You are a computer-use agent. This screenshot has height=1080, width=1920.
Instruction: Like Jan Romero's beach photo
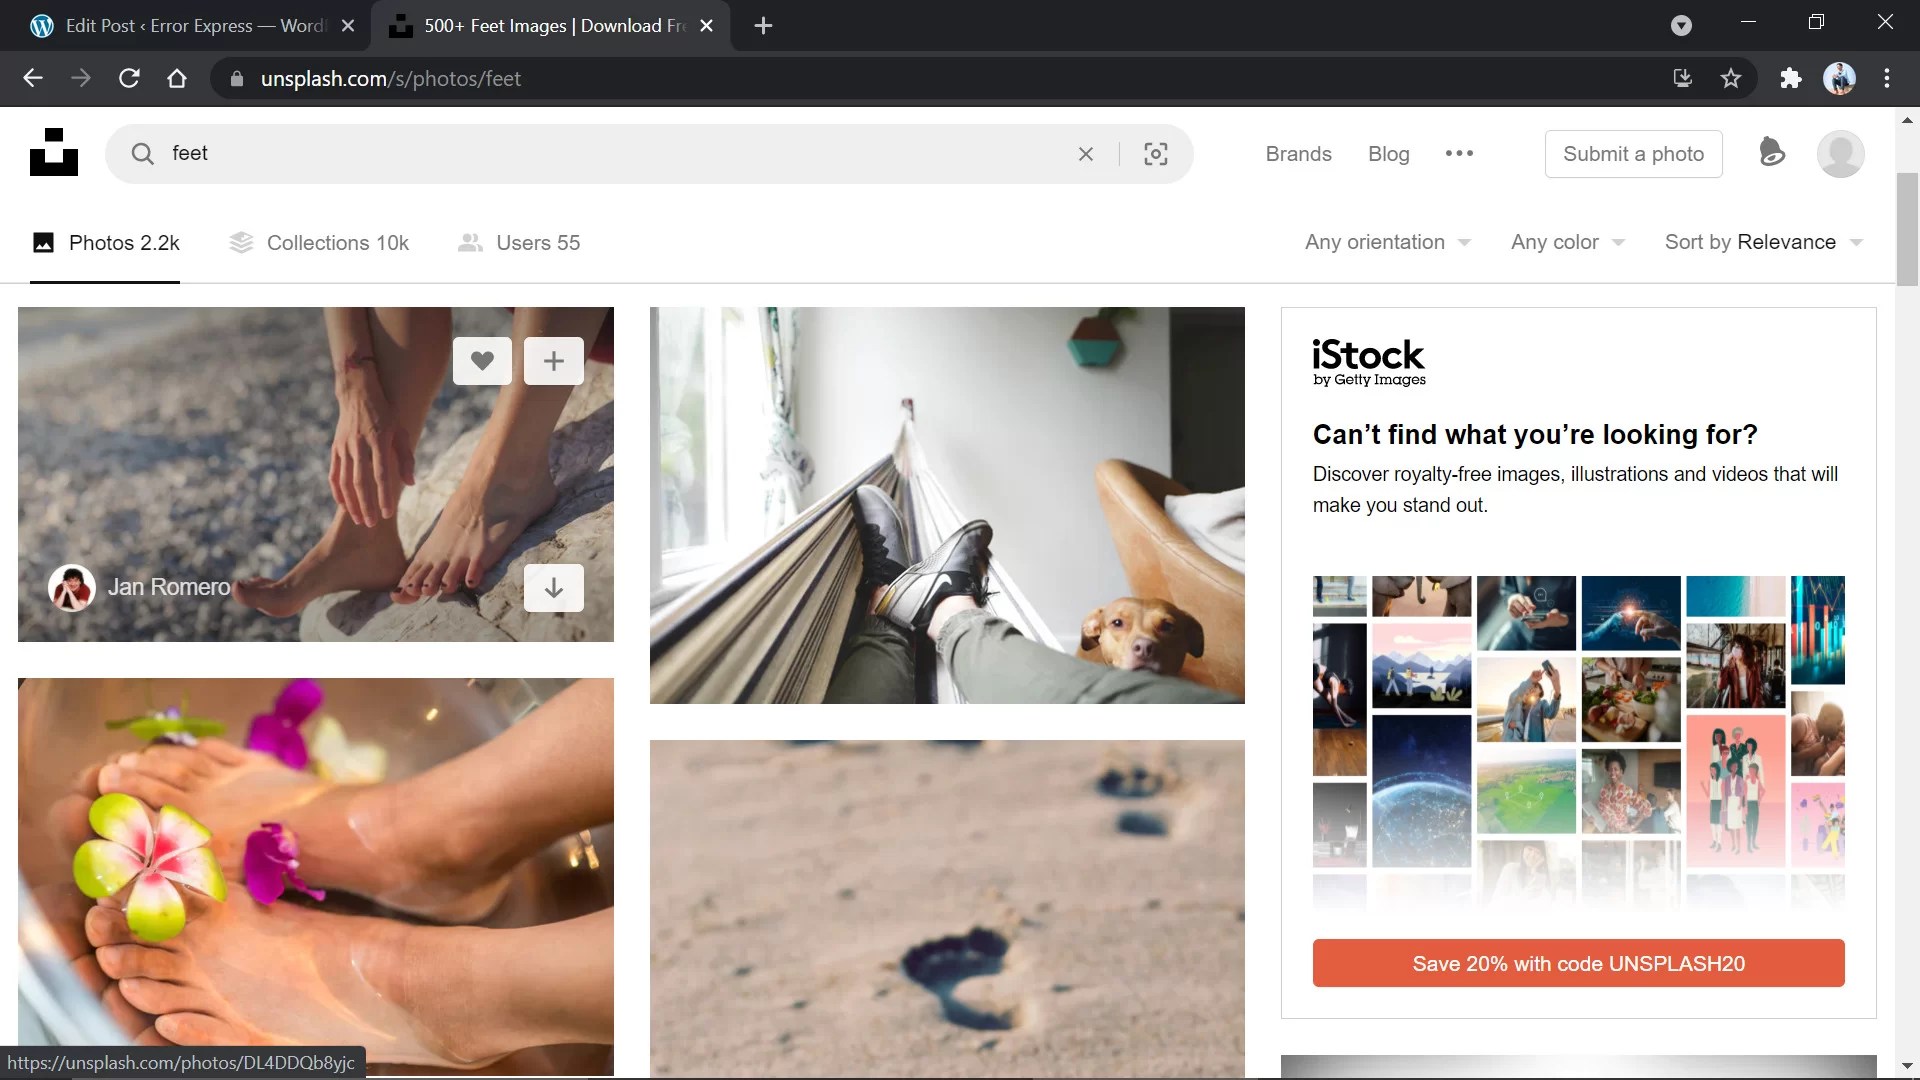point(483,360)
